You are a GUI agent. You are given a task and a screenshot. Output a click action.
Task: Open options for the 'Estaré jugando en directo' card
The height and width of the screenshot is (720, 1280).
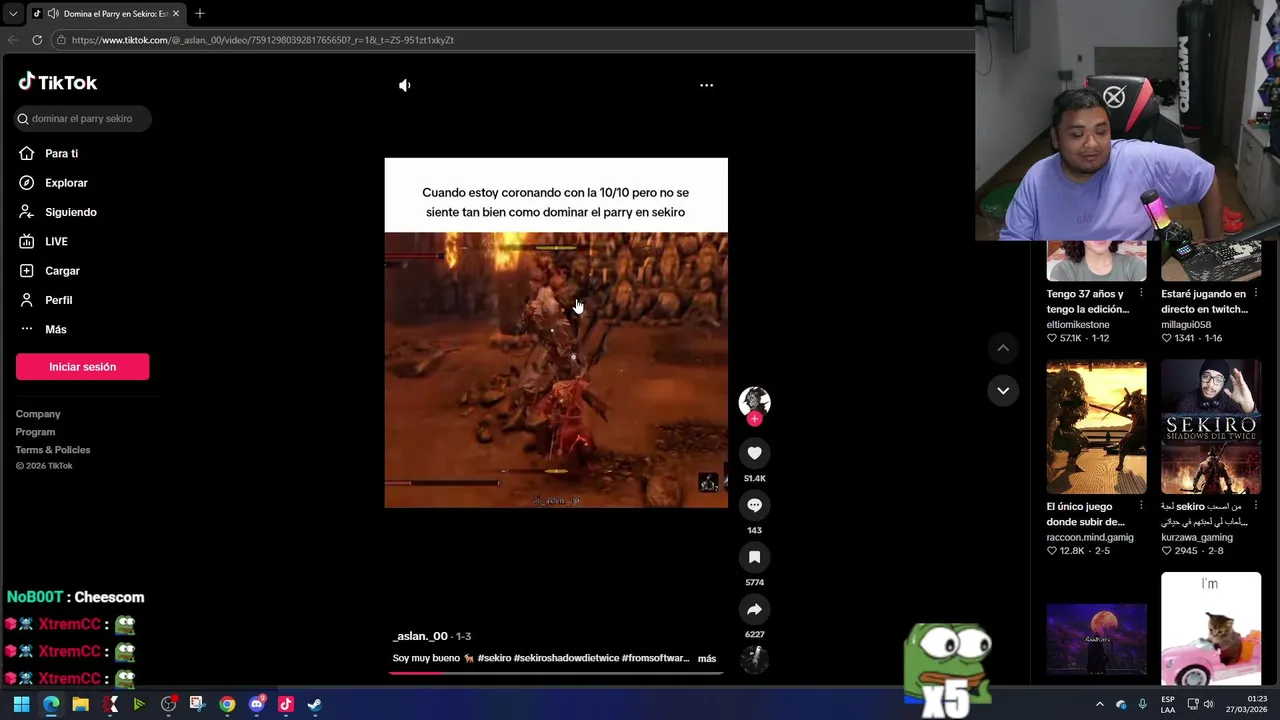coord(1255,294)
